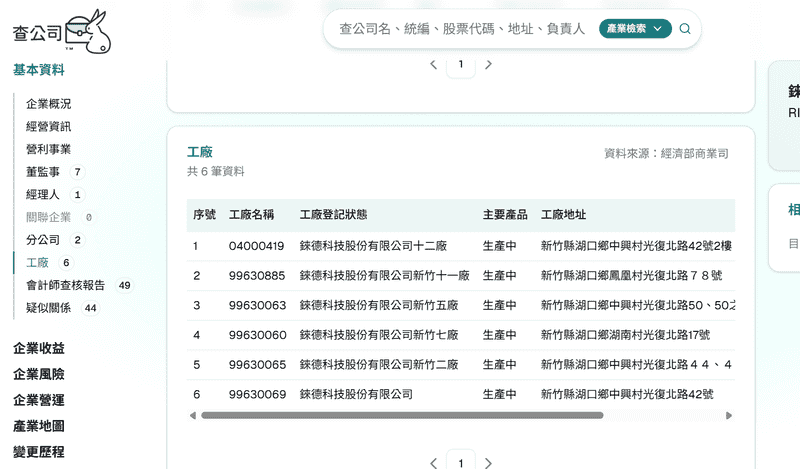
Task: Go to next page above 工廠 section
Action: [488, 64]
